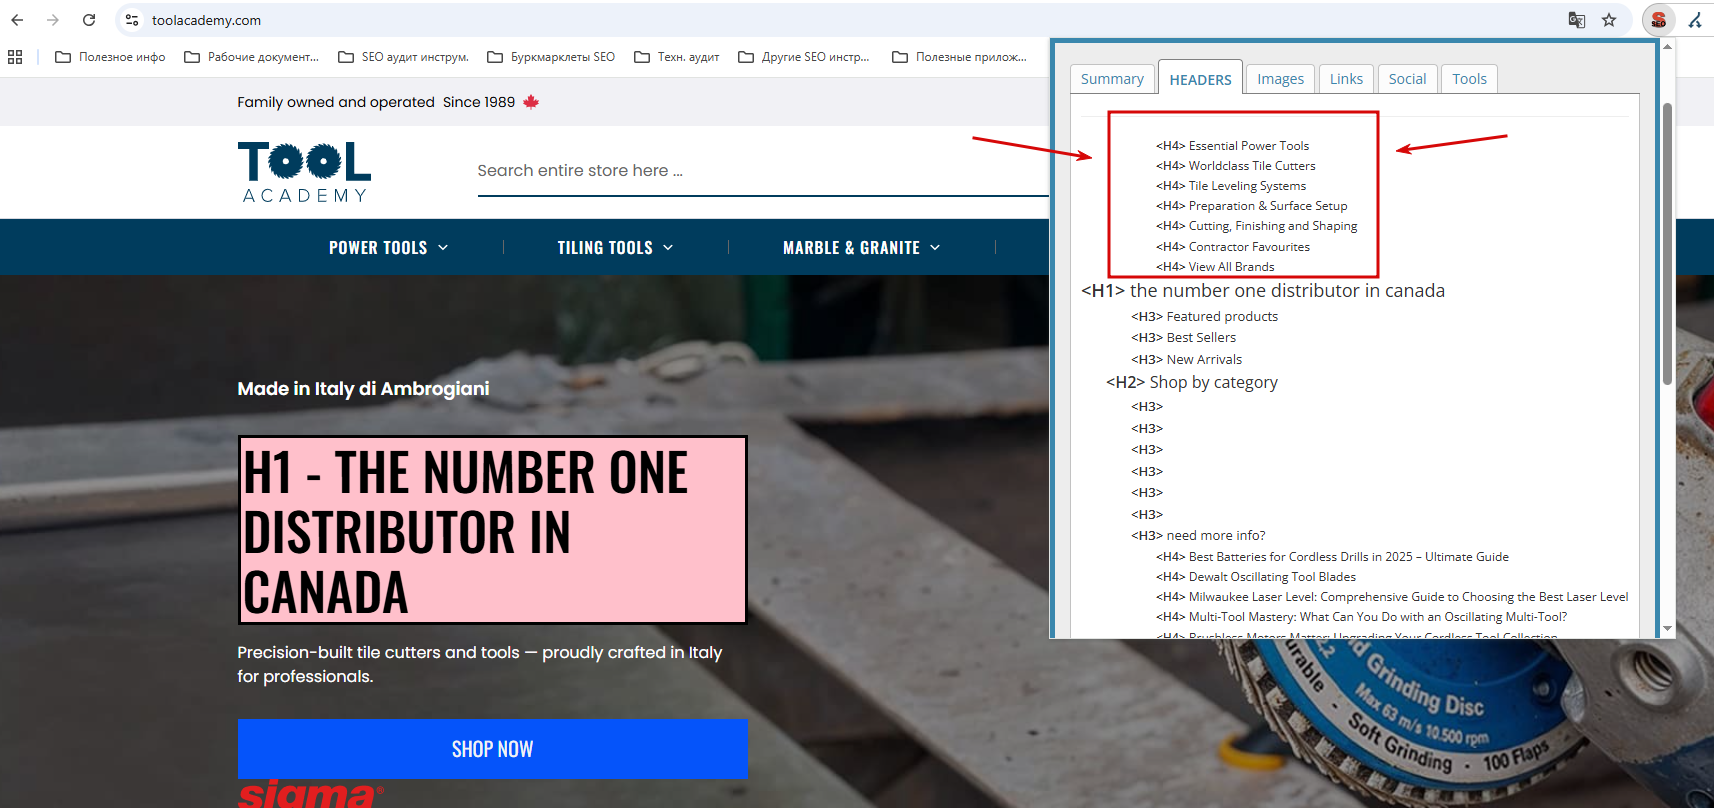Click H4 Cutting, Finishing and Shaping entry
This screenshot has width=1714, height=808.
(x=1256, y=226)
